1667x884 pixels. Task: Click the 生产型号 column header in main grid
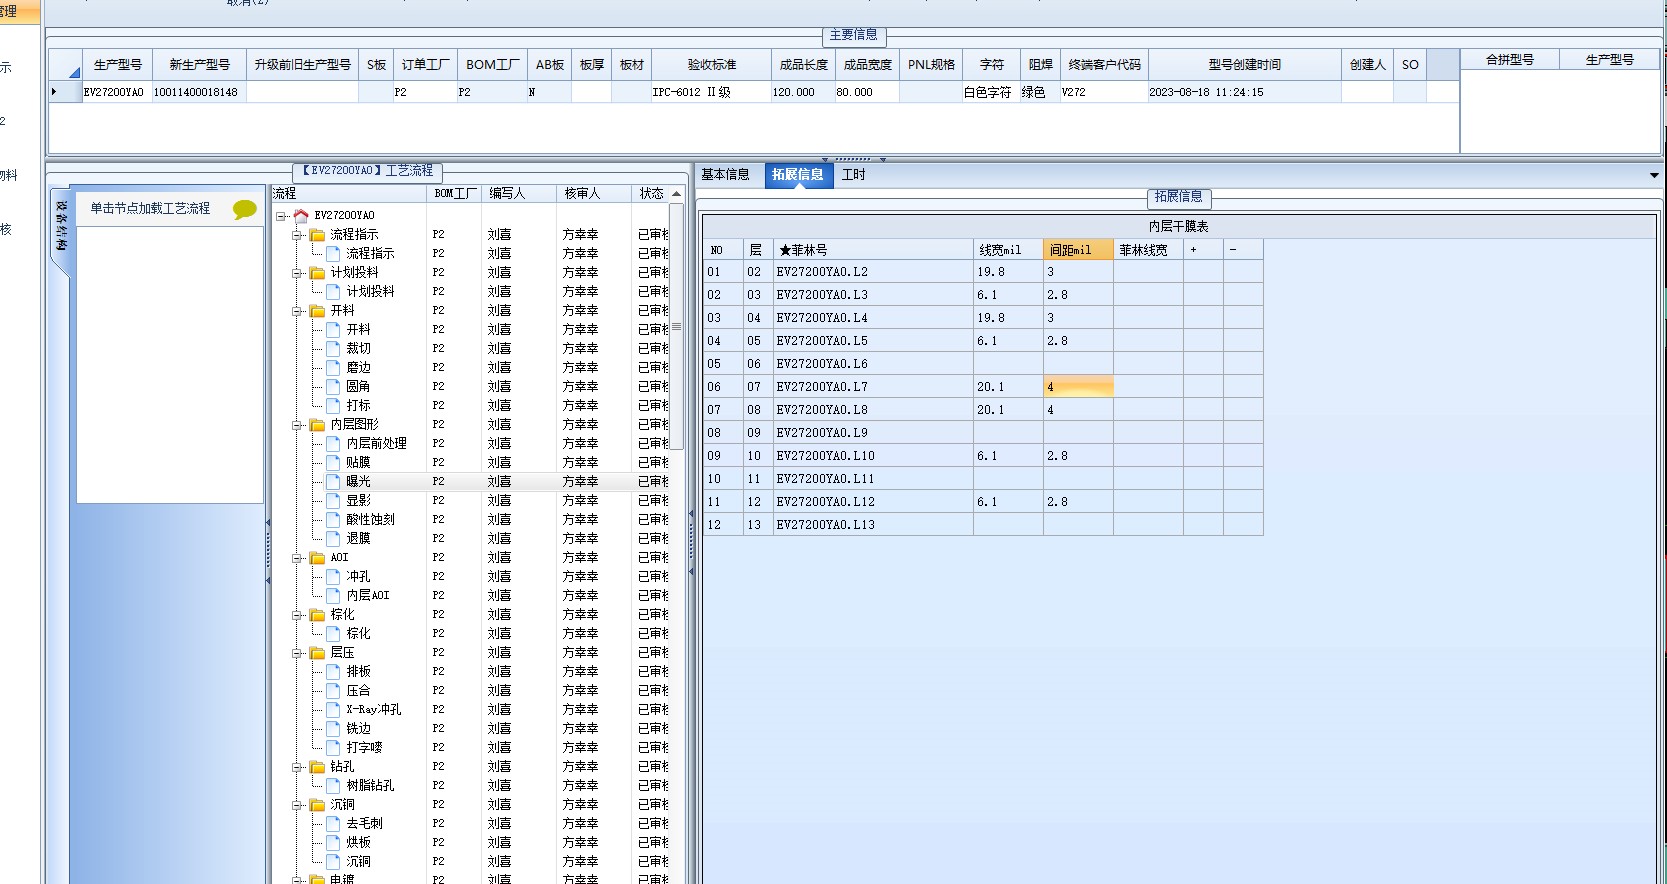point(118,64)
